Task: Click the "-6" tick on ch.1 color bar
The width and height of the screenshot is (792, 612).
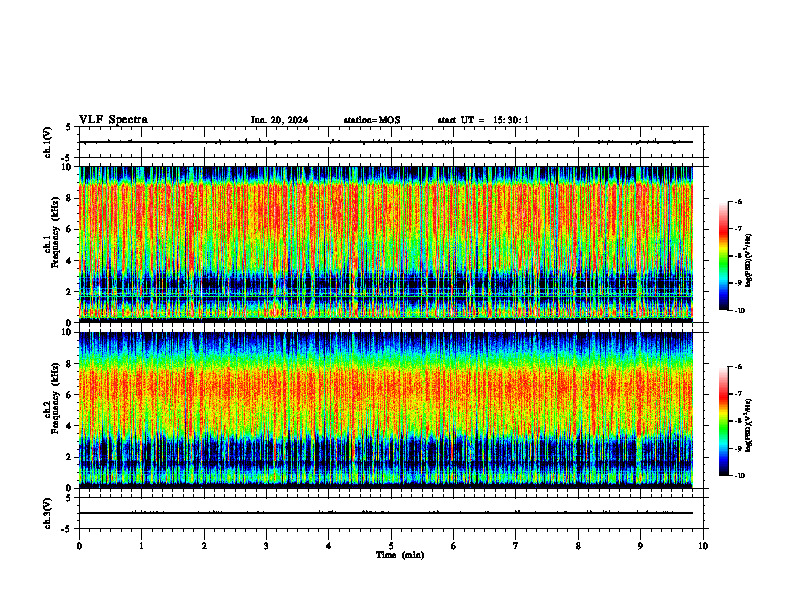Action: [x=739, y=201]
